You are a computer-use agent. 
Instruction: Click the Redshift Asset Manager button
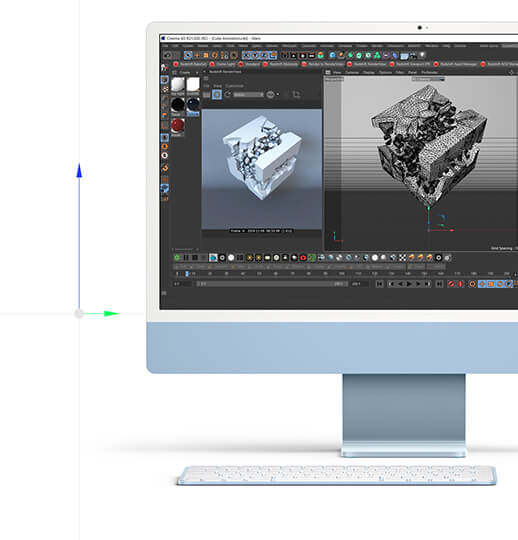point(456,64)
